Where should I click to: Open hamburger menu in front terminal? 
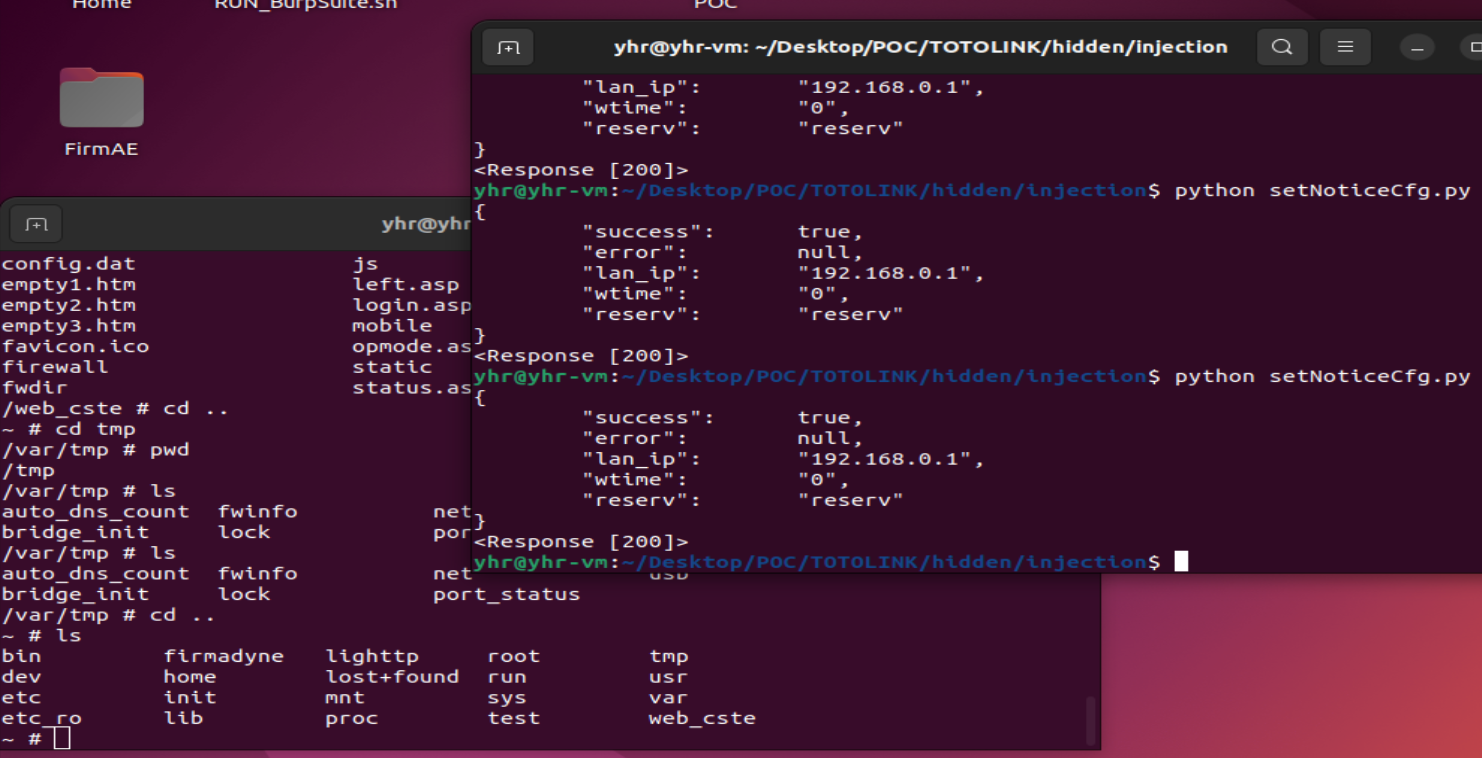coord(1345,47)
